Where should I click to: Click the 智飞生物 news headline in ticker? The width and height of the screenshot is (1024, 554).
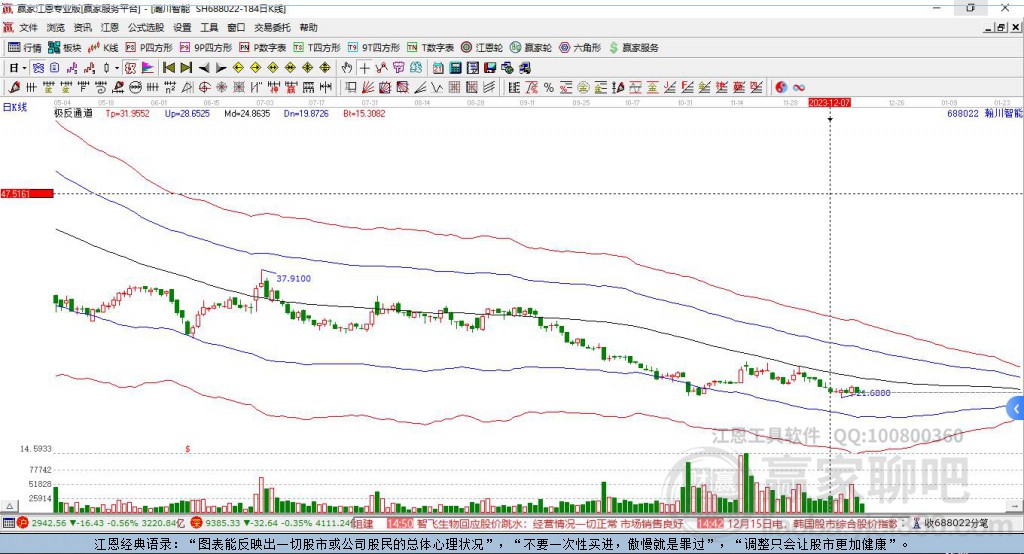click(x=471, y=523)
